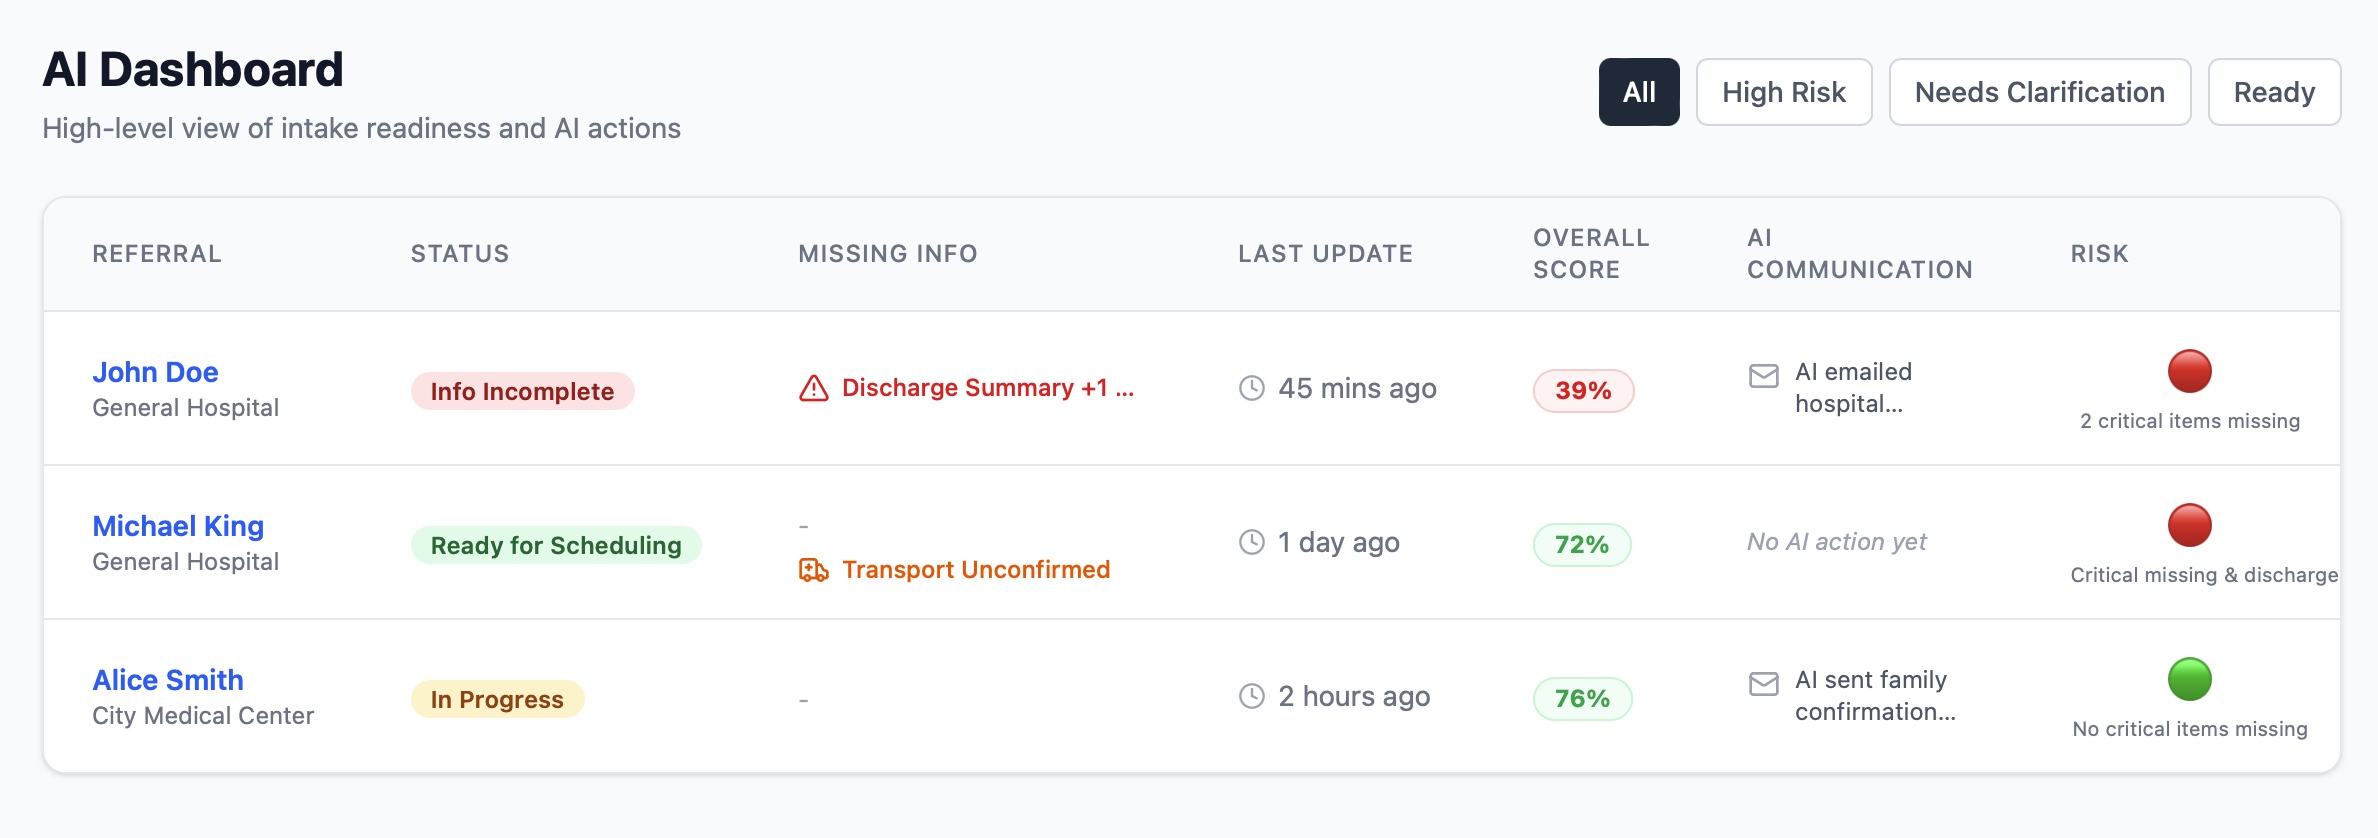Click the clock icon next to 2 hours ago

pos(1250,696)
